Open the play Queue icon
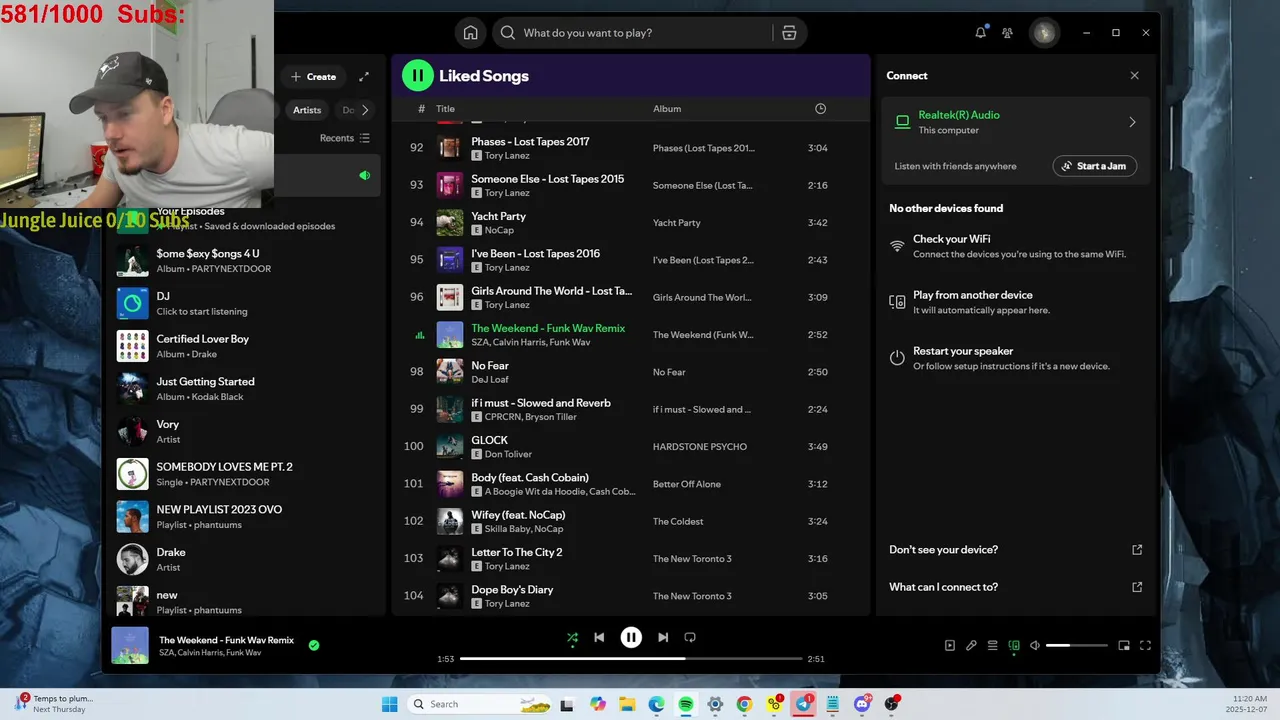1280x720 pixels. 992,646
